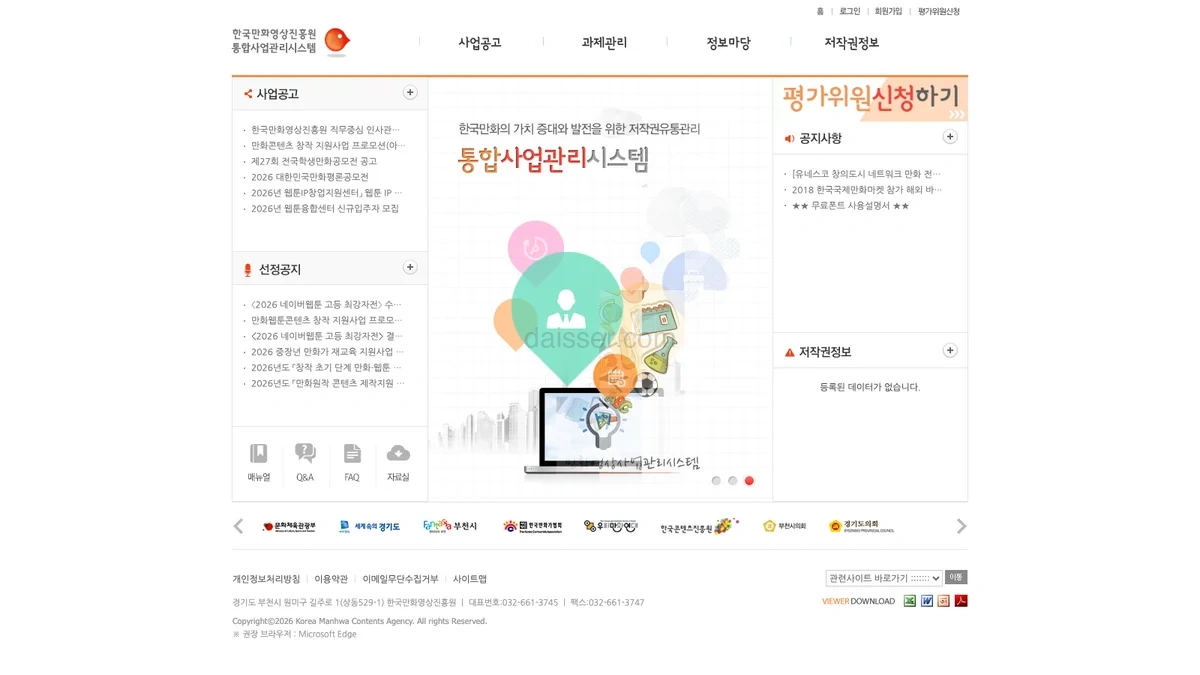Screen dimensions: 1200x675
Task: Open 〈2026 네이버웹툰 고등 최강자전〉 결… item
Action: 327,337
